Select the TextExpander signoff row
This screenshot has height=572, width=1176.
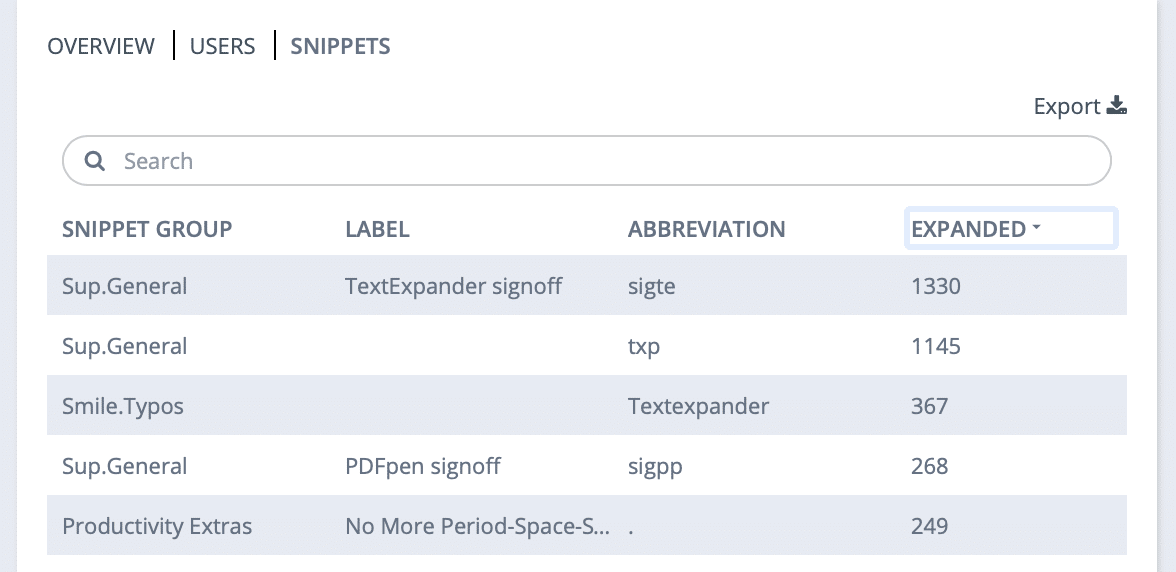tap(586, 286)
